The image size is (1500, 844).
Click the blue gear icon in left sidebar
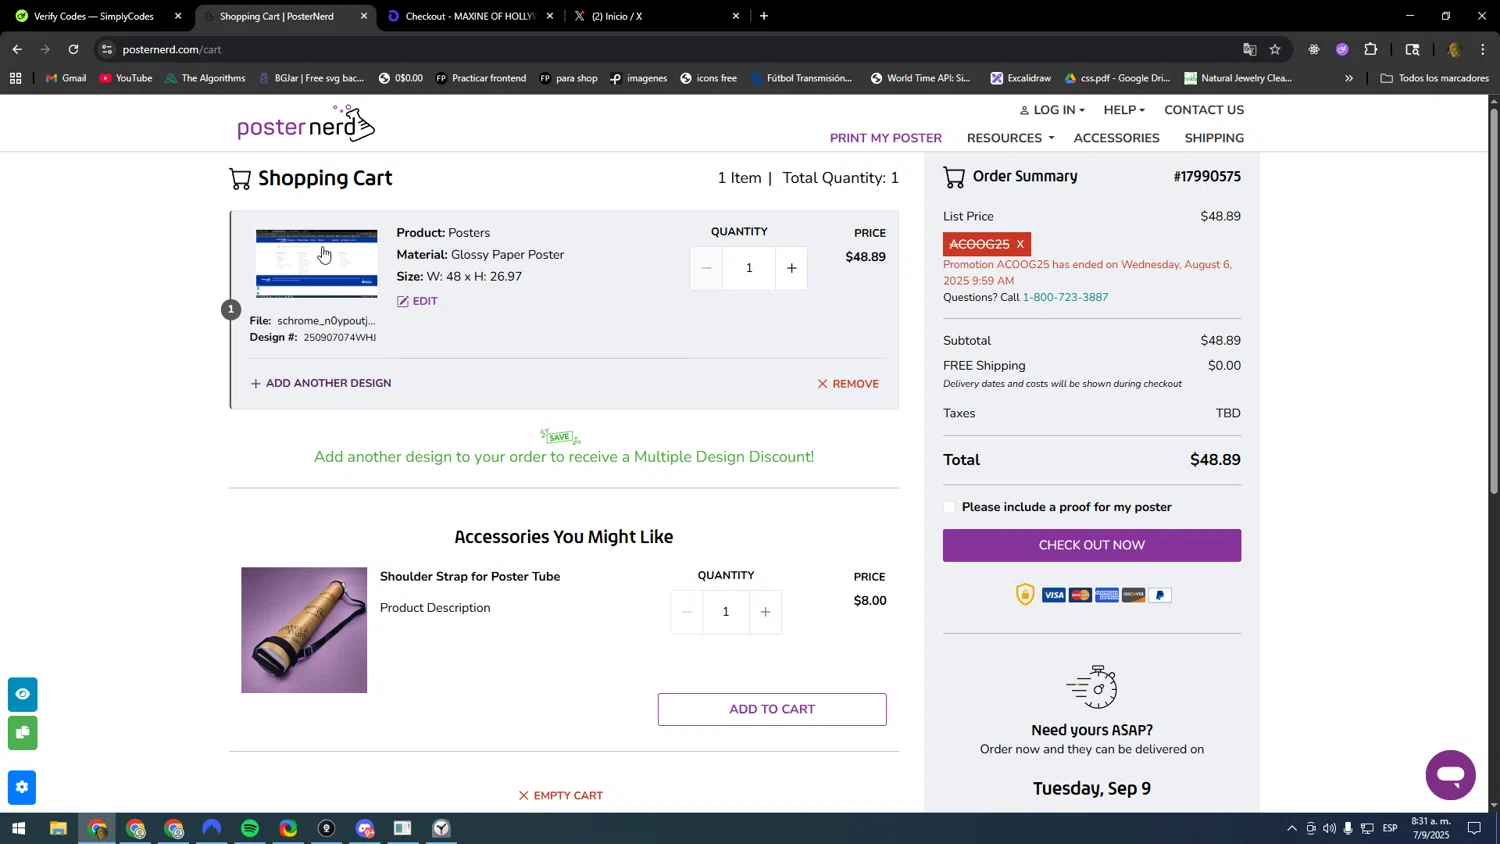pos(22,787)
